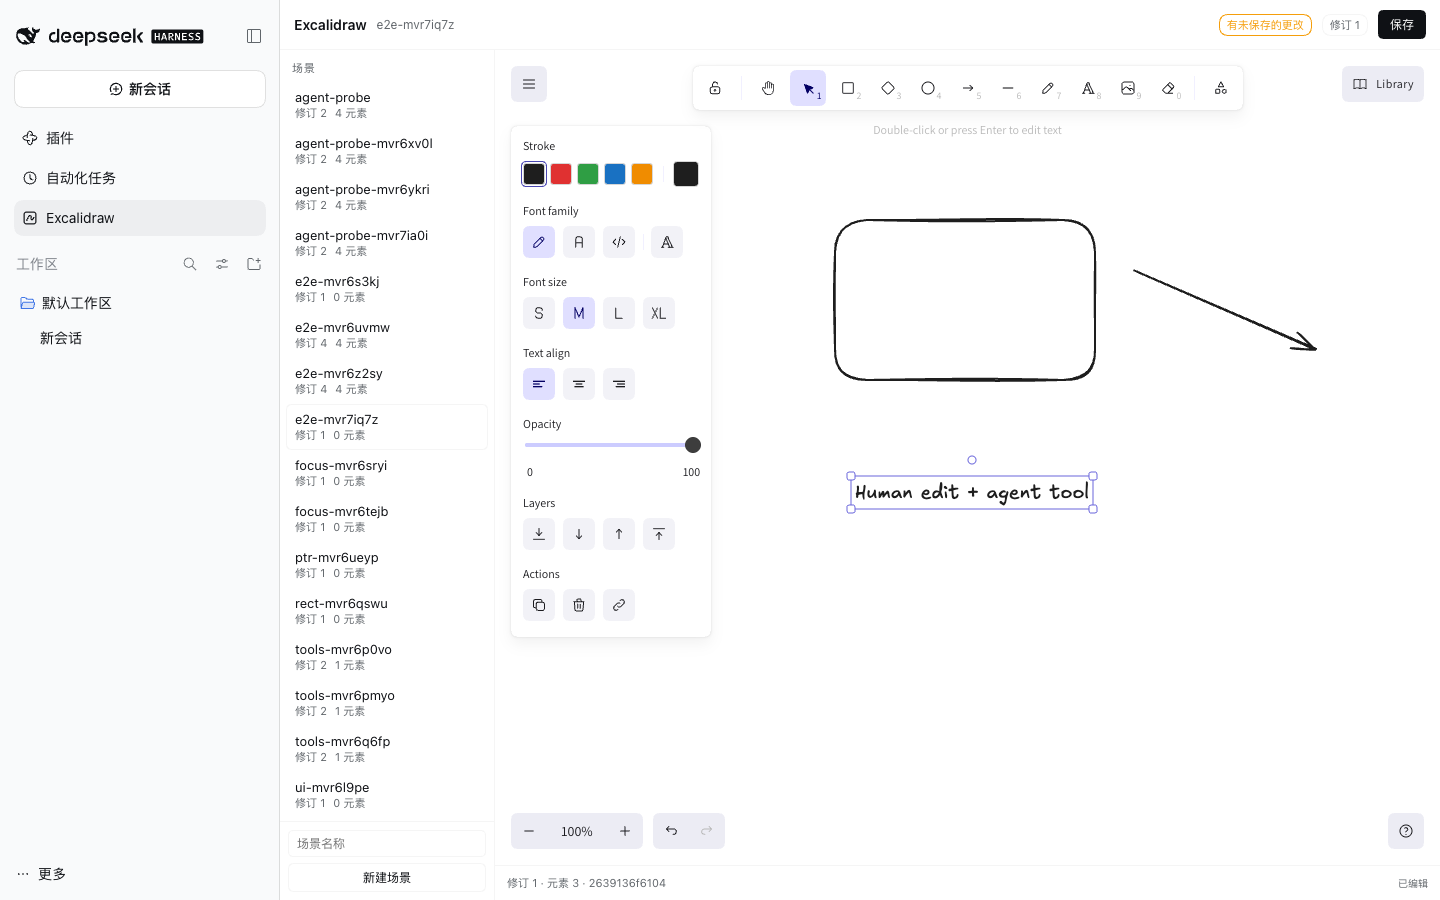
Task: Select the Eraser tool
Action: coord(1168,88)
